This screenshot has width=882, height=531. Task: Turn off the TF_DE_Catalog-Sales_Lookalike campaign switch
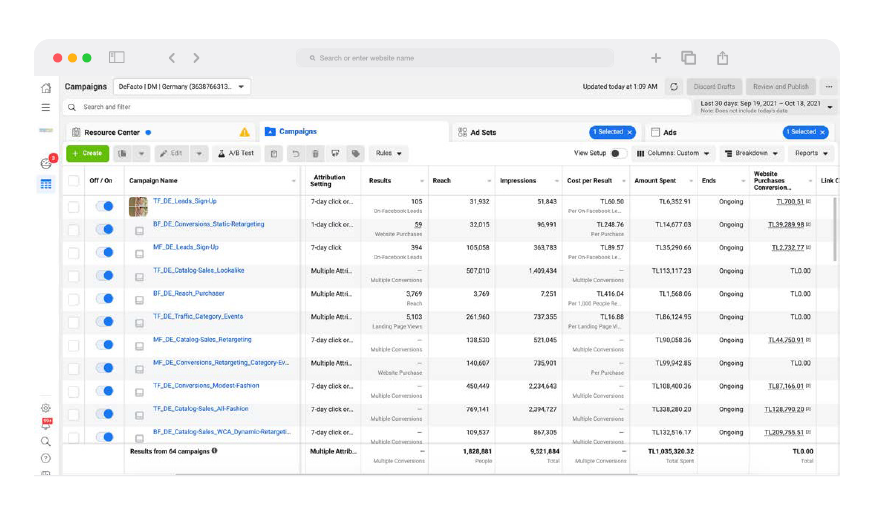[105, 275]
